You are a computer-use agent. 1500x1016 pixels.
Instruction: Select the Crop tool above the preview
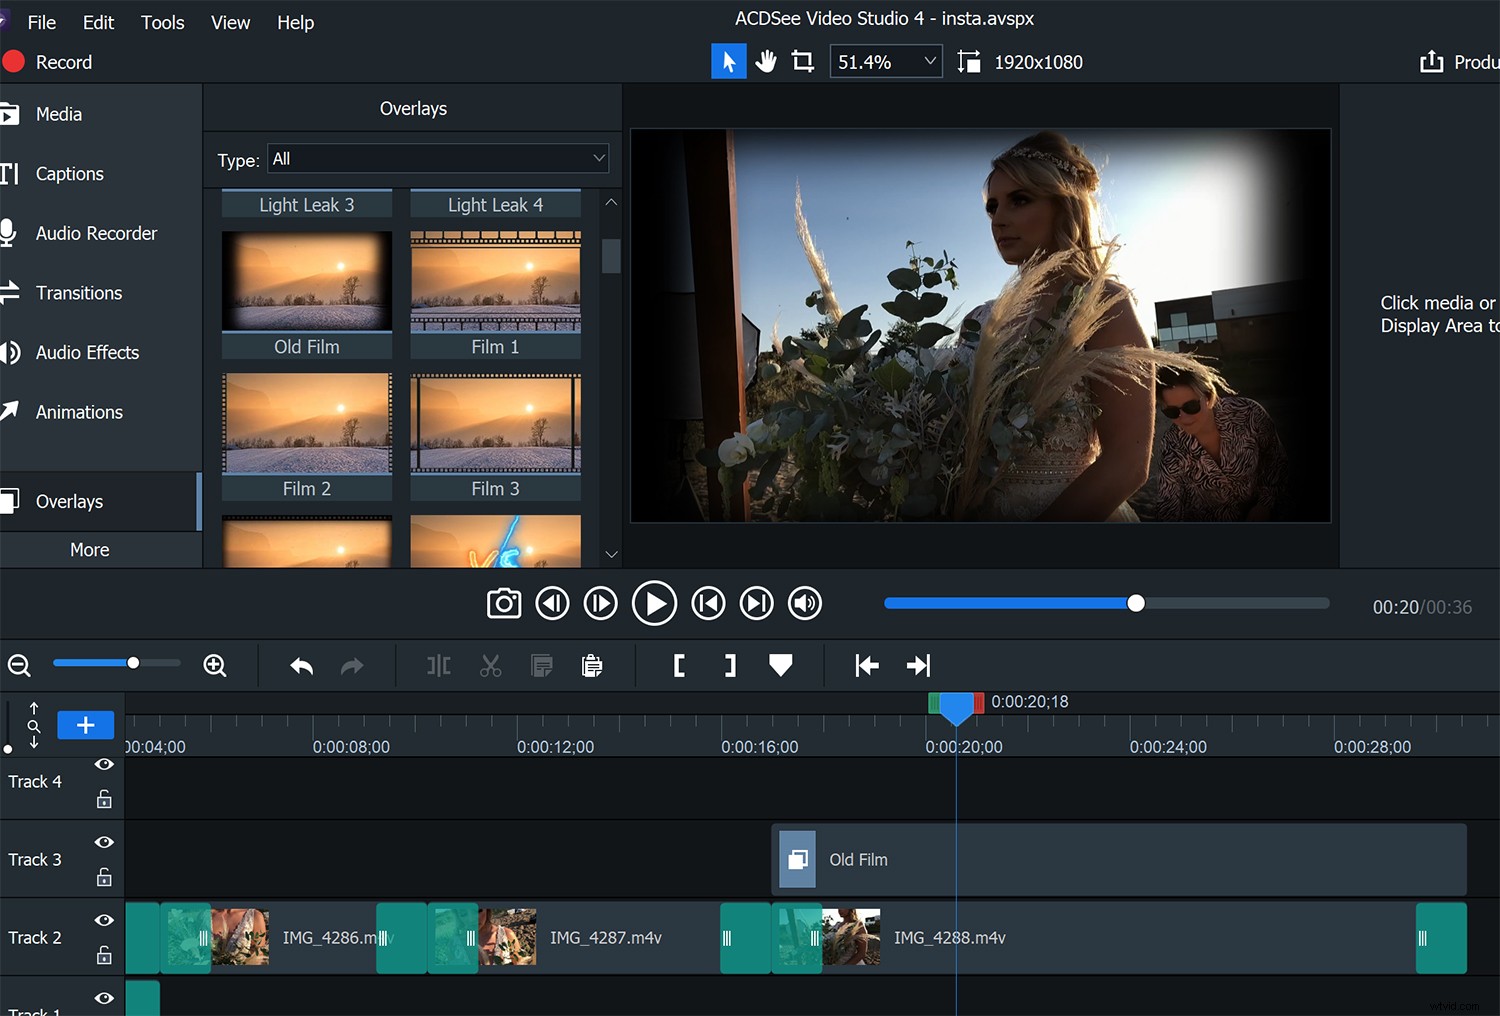pyautogui.click(x=803, y=61)
